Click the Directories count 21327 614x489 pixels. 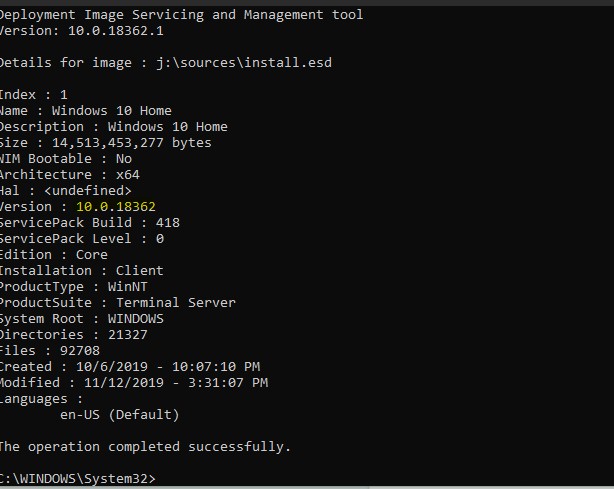pyautogui.click(x=128, y=334)
